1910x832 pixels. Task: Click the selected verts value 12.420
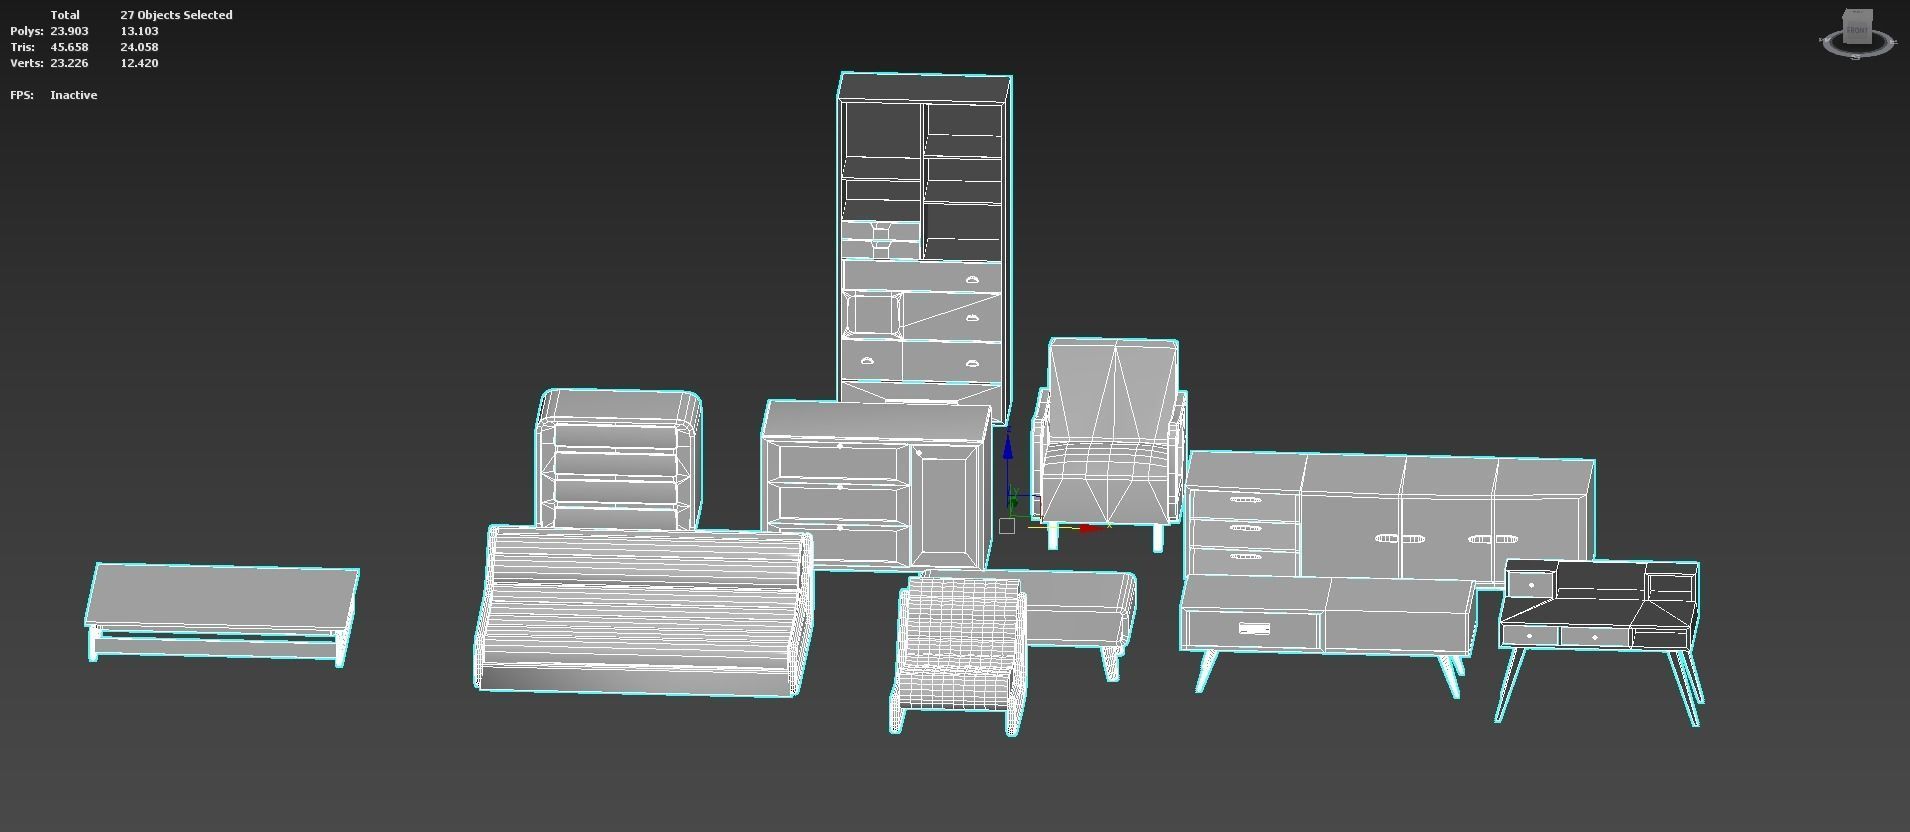[139, 63]
